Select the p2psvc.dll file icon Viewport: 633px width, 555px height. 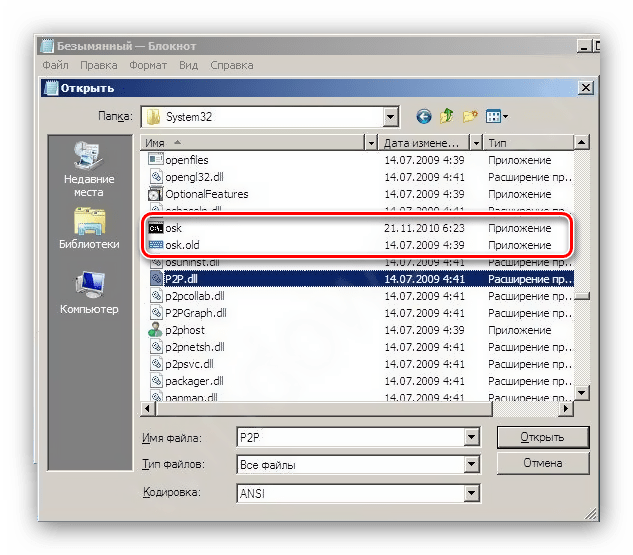[156, 364]
